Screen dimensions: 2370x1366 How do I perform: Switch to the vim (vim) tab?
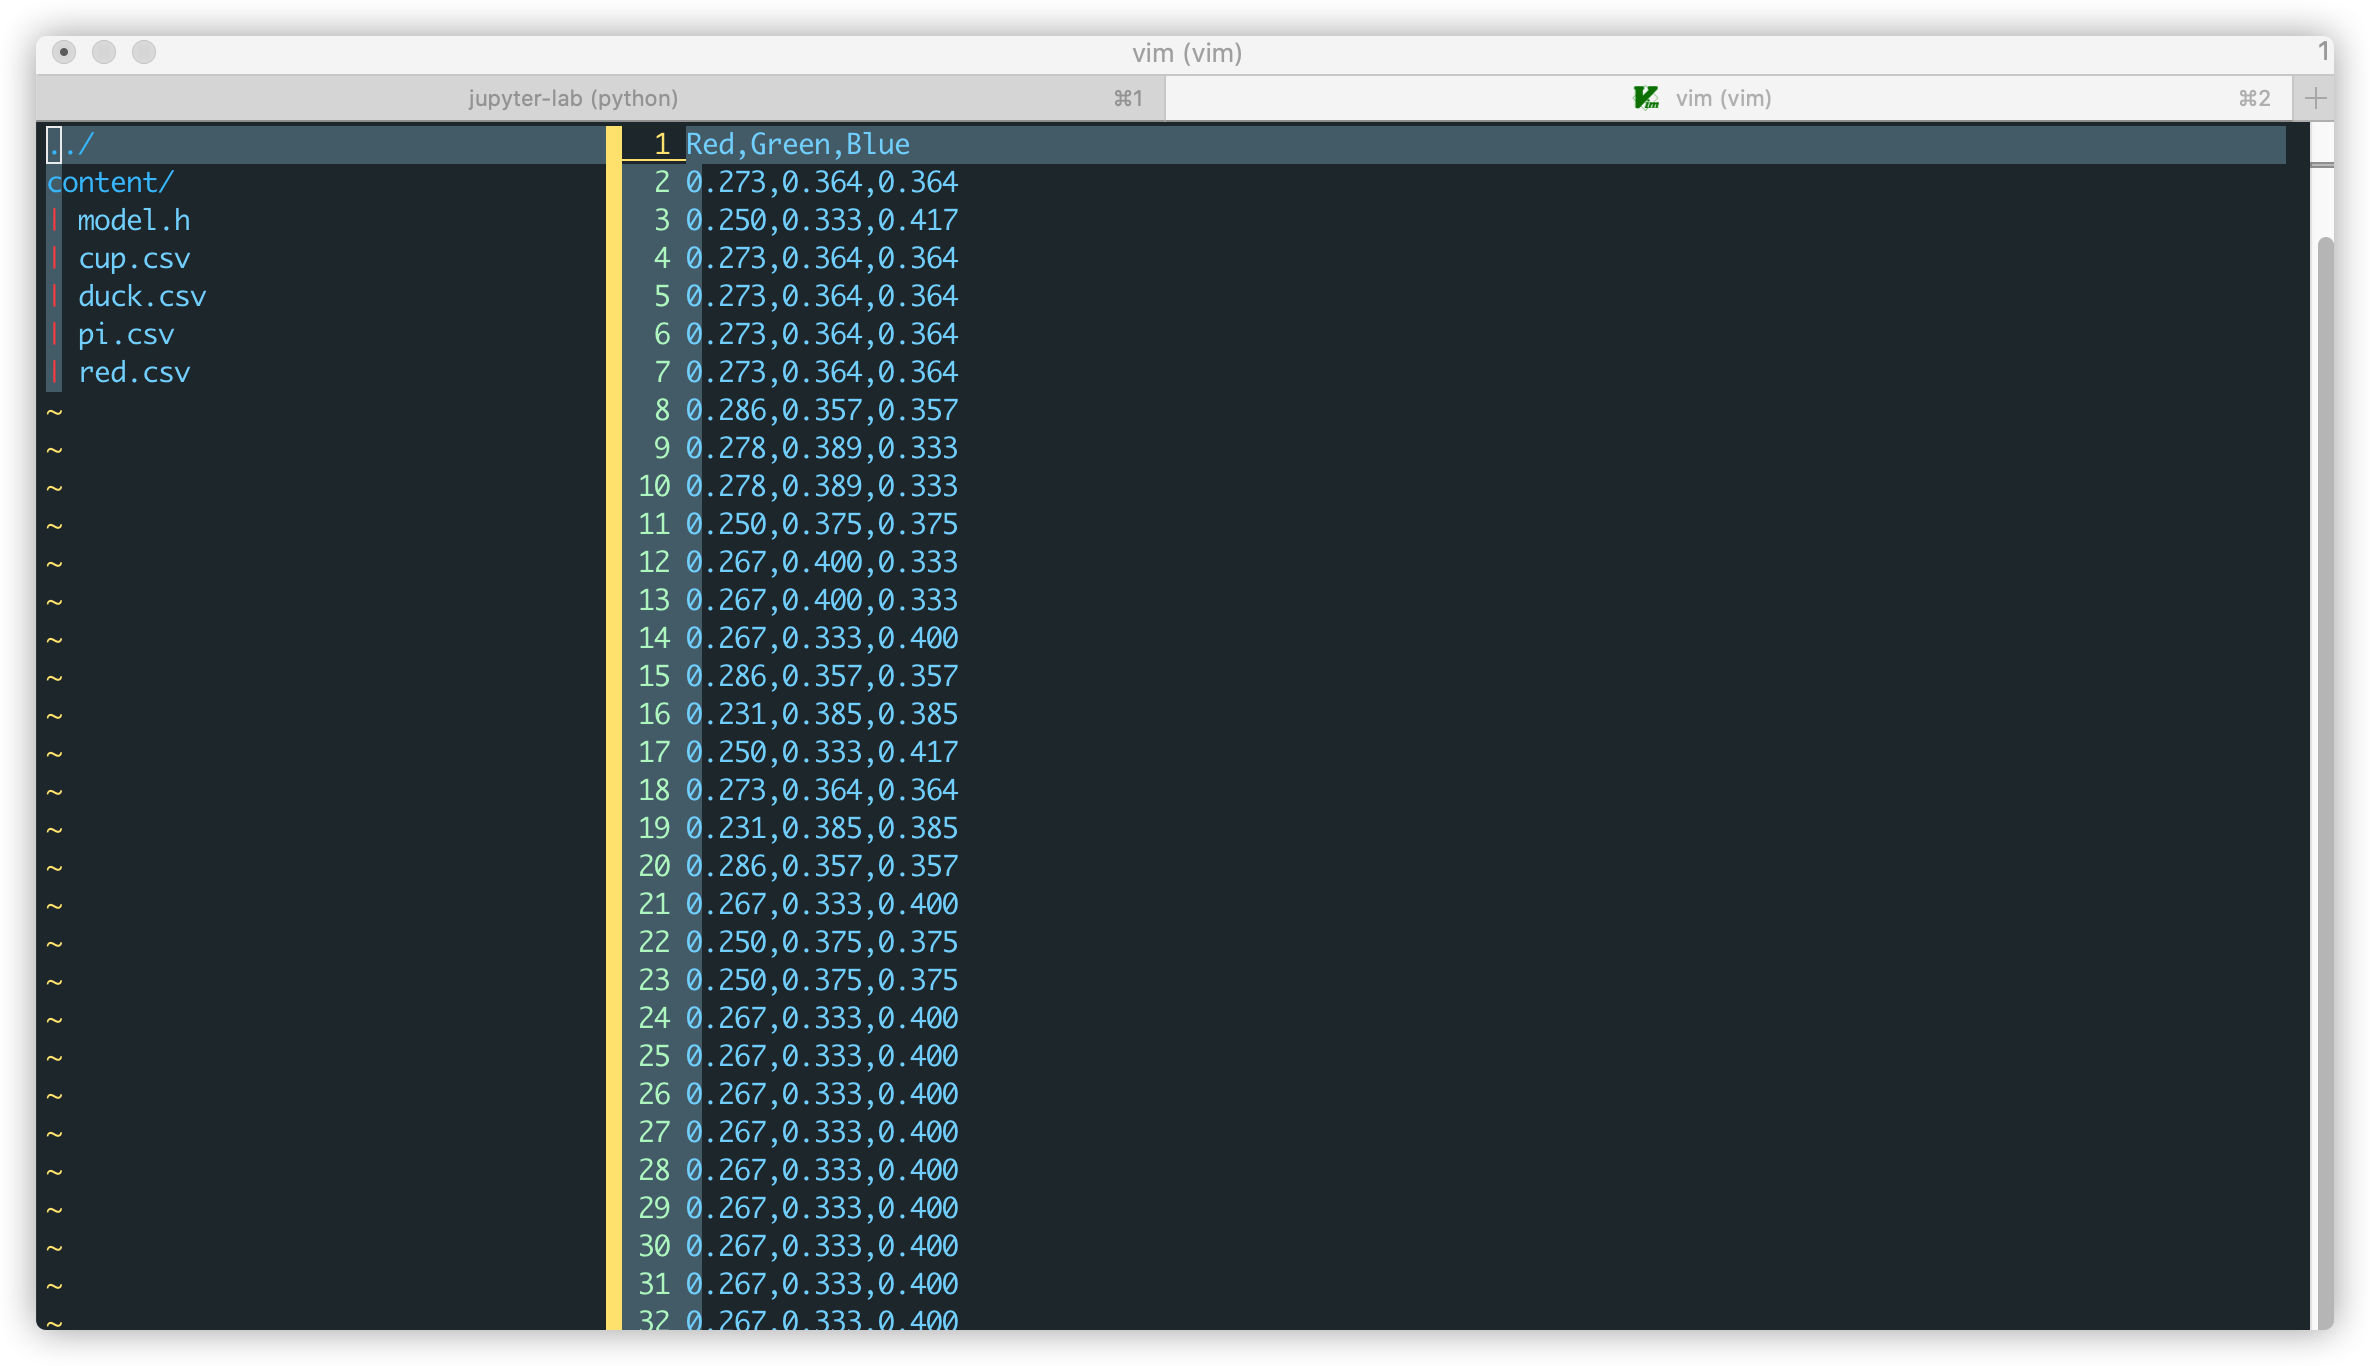(x=1729, y=98)
